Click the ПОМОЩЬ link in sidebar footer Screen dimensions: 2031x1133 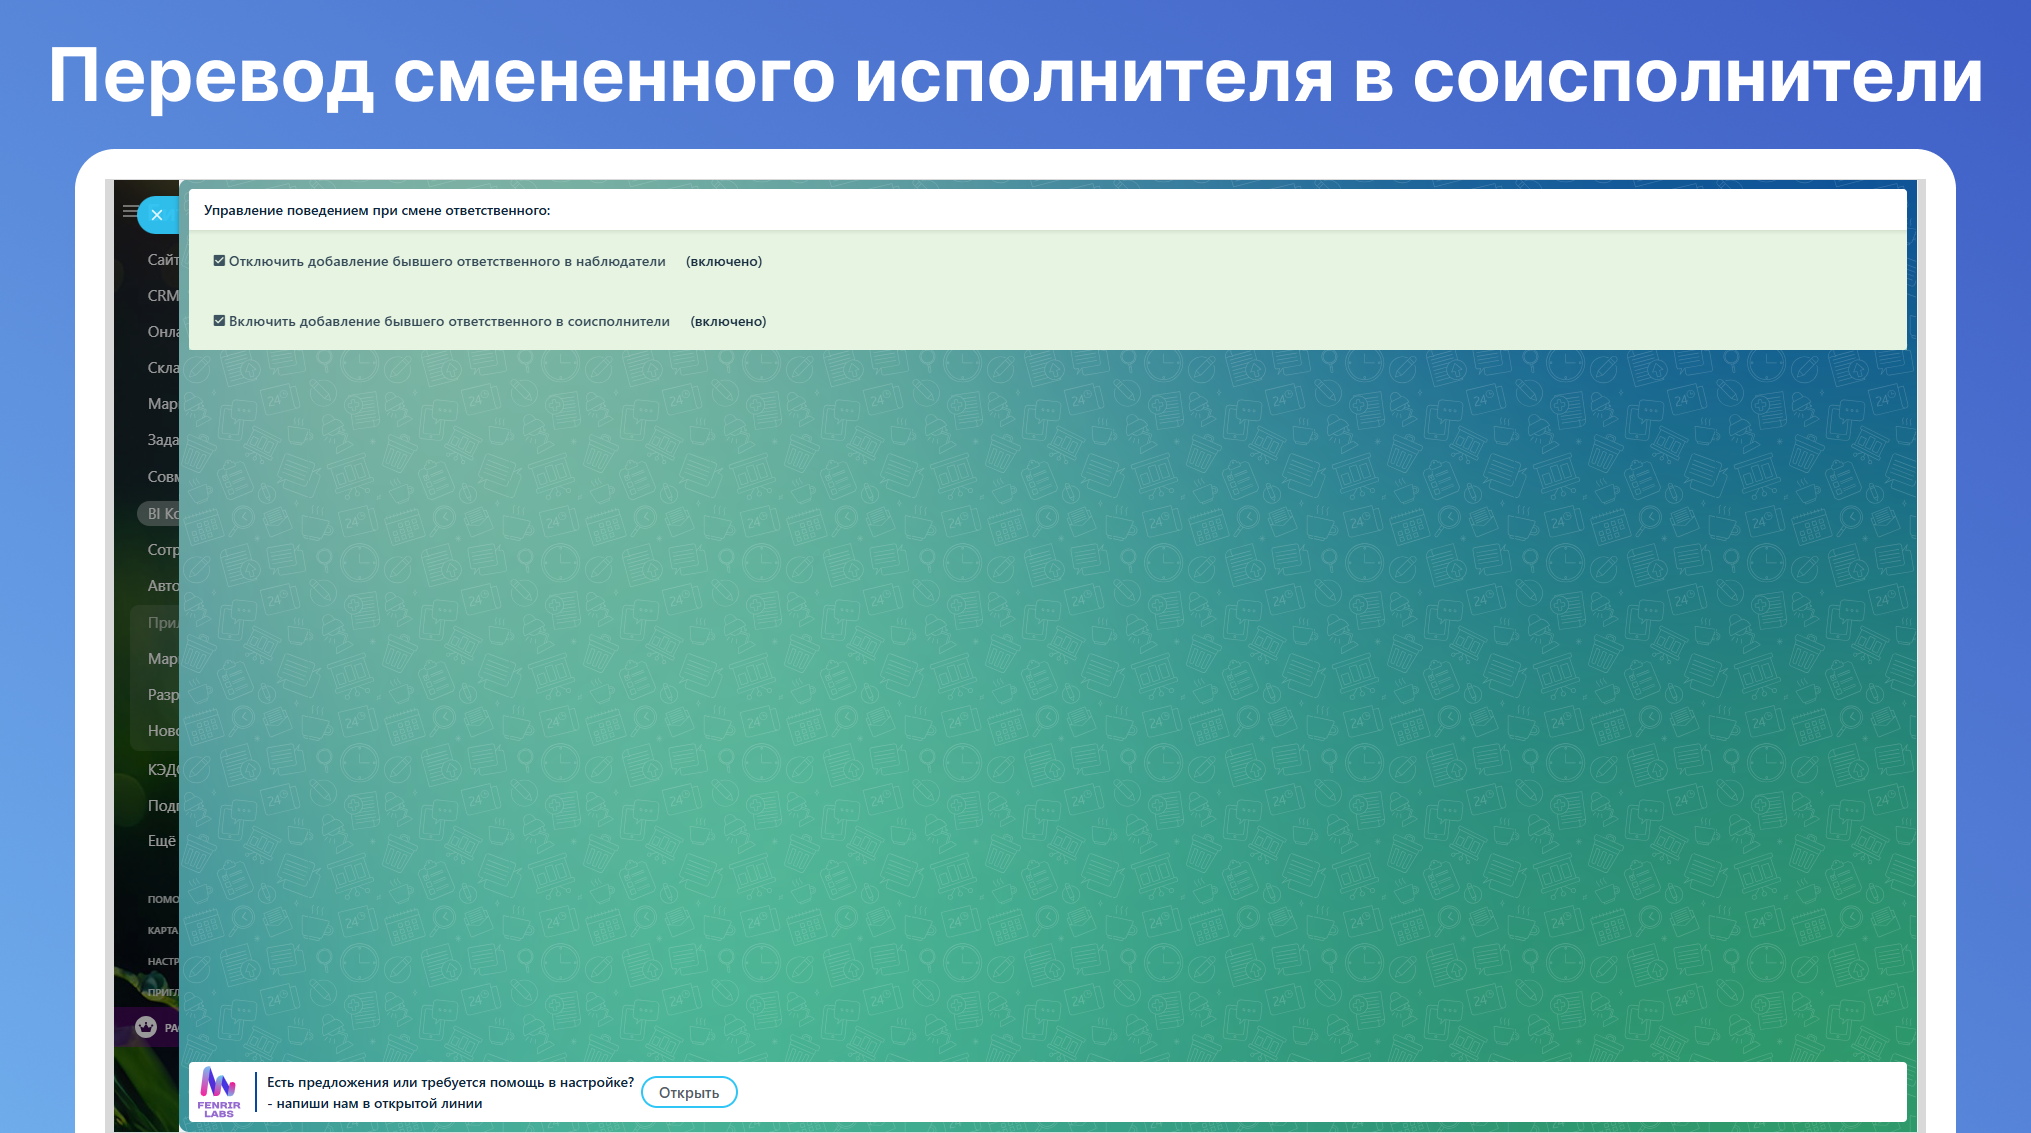pos(162,899)
